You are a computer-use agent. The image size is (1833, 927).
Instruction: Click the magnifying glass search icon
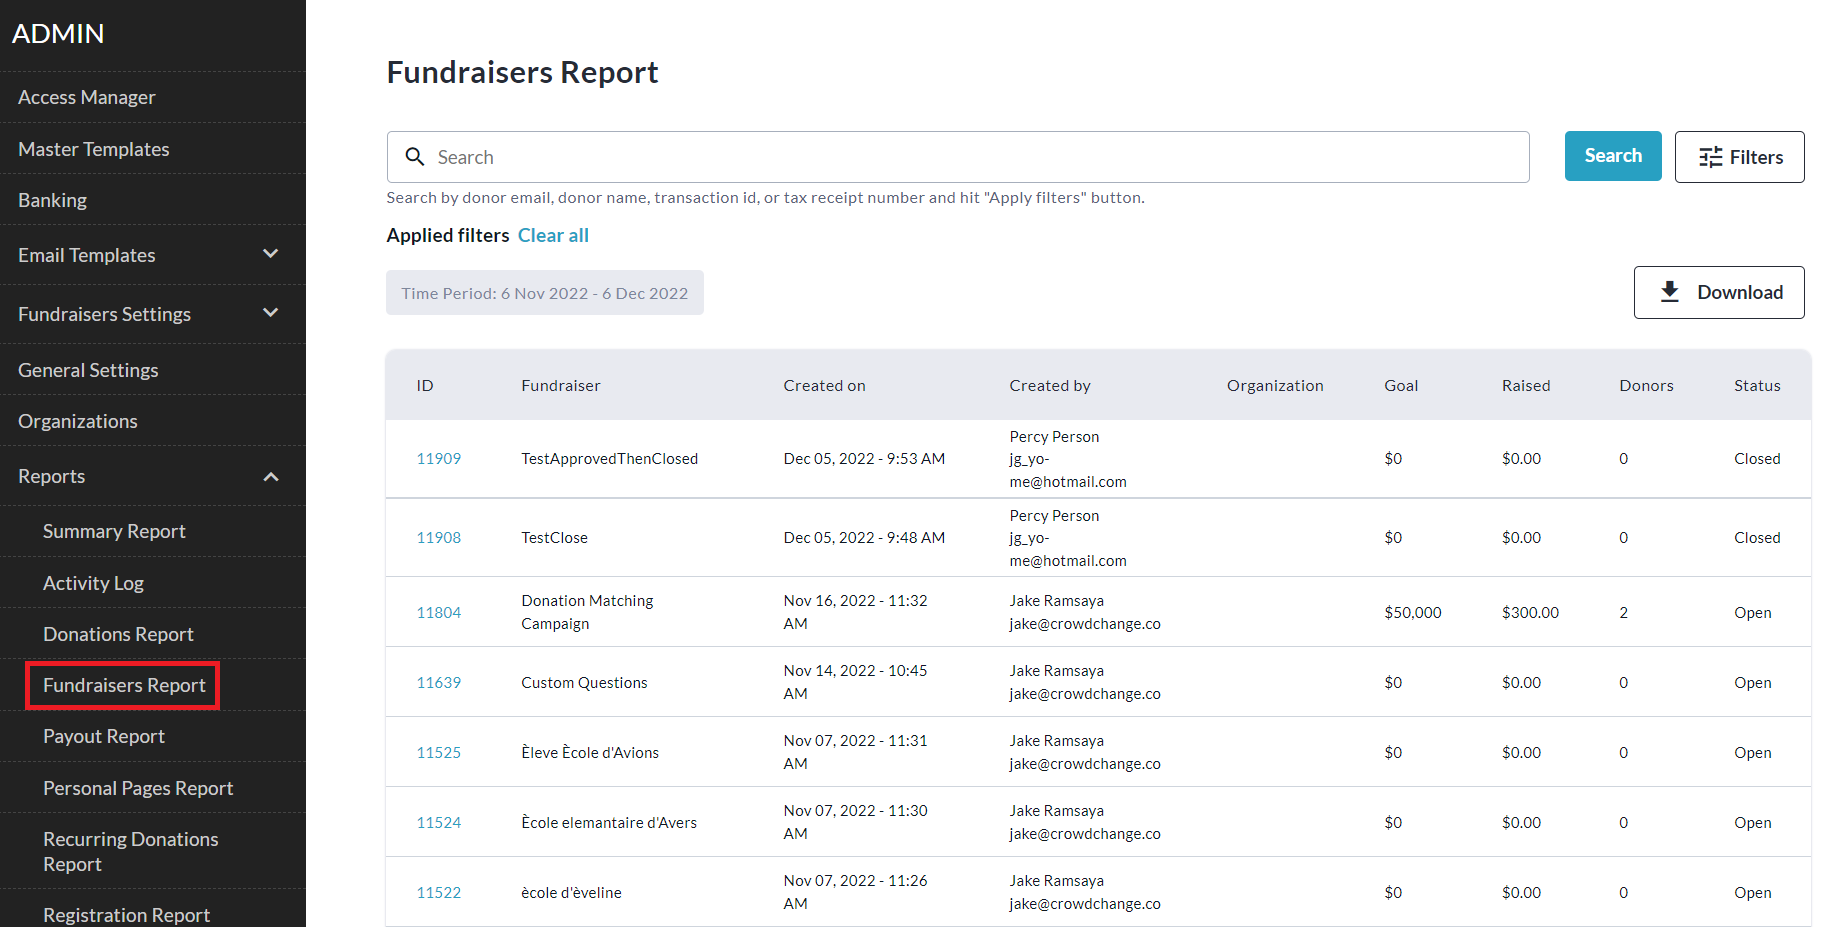[x=415, y=157]
